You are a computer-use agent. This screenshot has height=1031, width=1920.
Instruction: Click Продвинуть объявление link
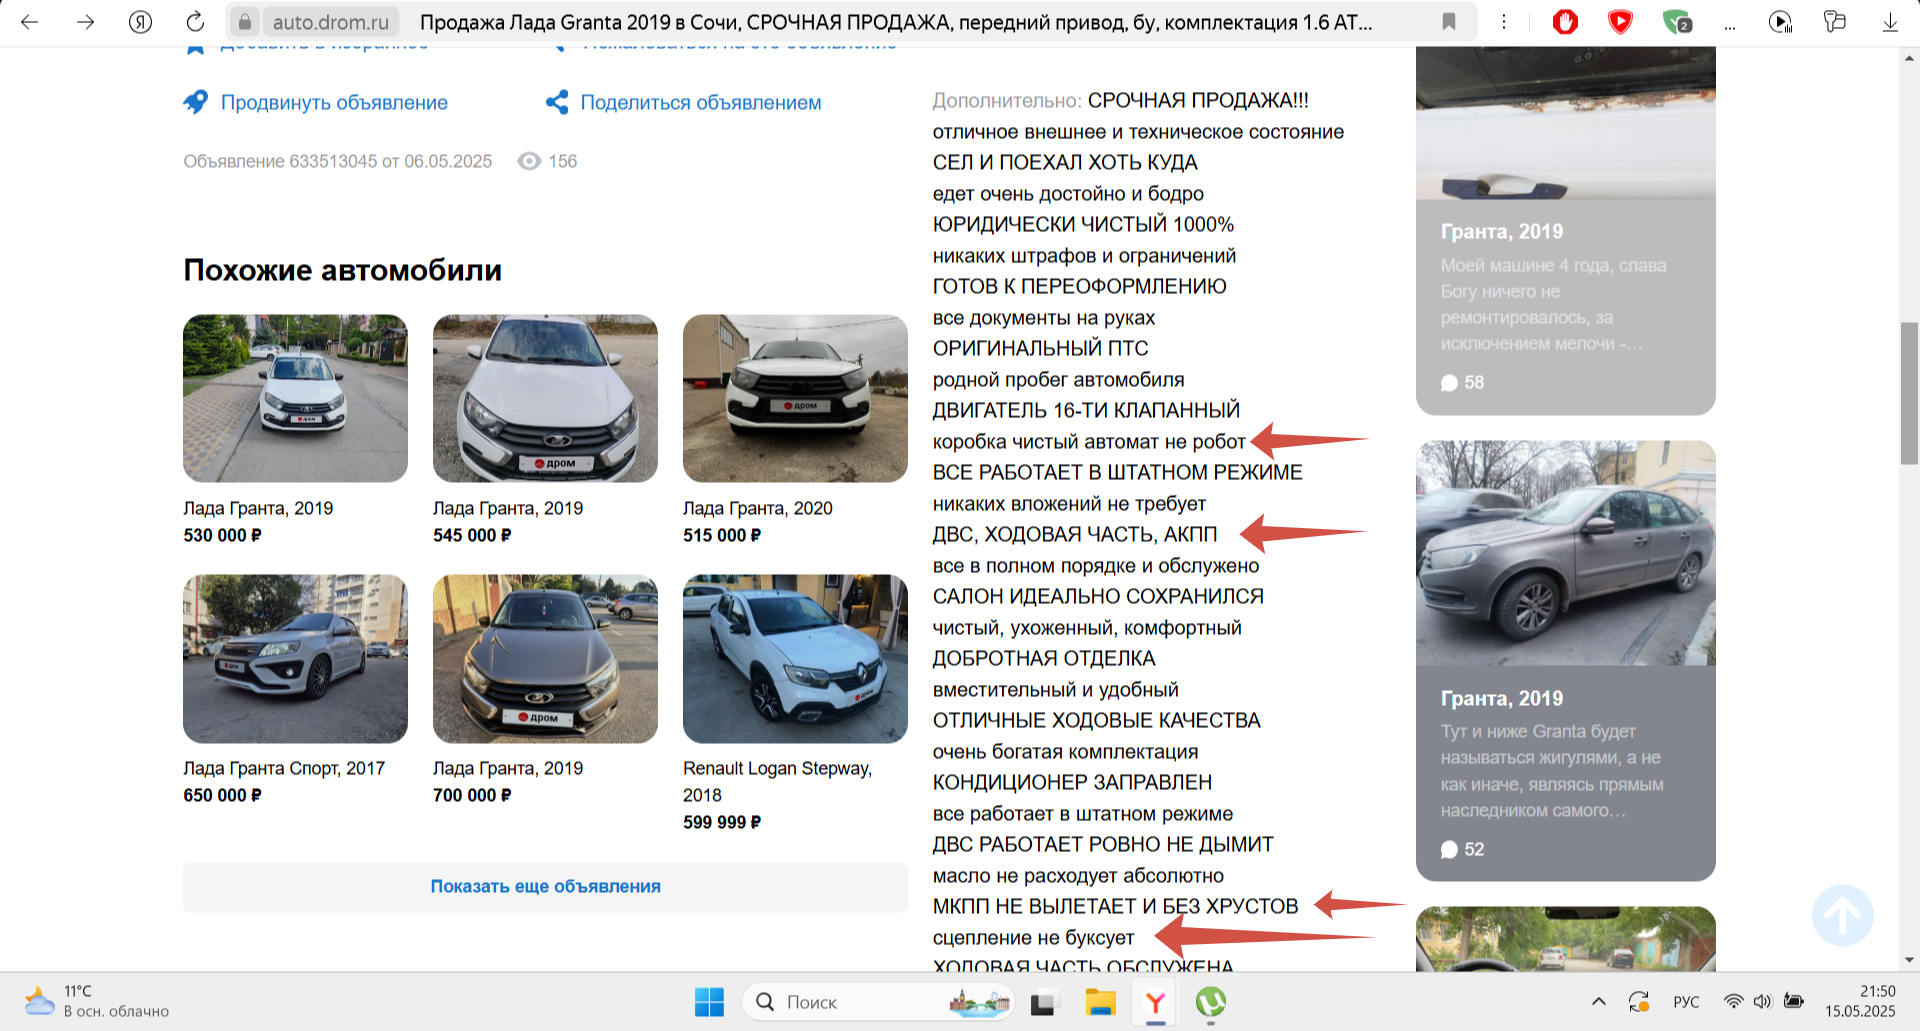pos(334,102)
